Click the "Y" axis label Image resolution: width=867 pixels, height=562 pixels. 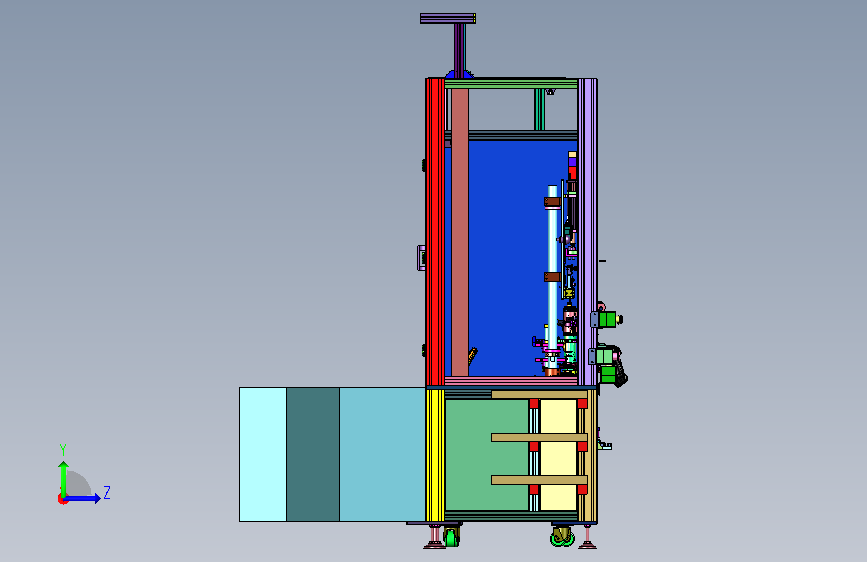pyautogui.click(x=63, y=449)
